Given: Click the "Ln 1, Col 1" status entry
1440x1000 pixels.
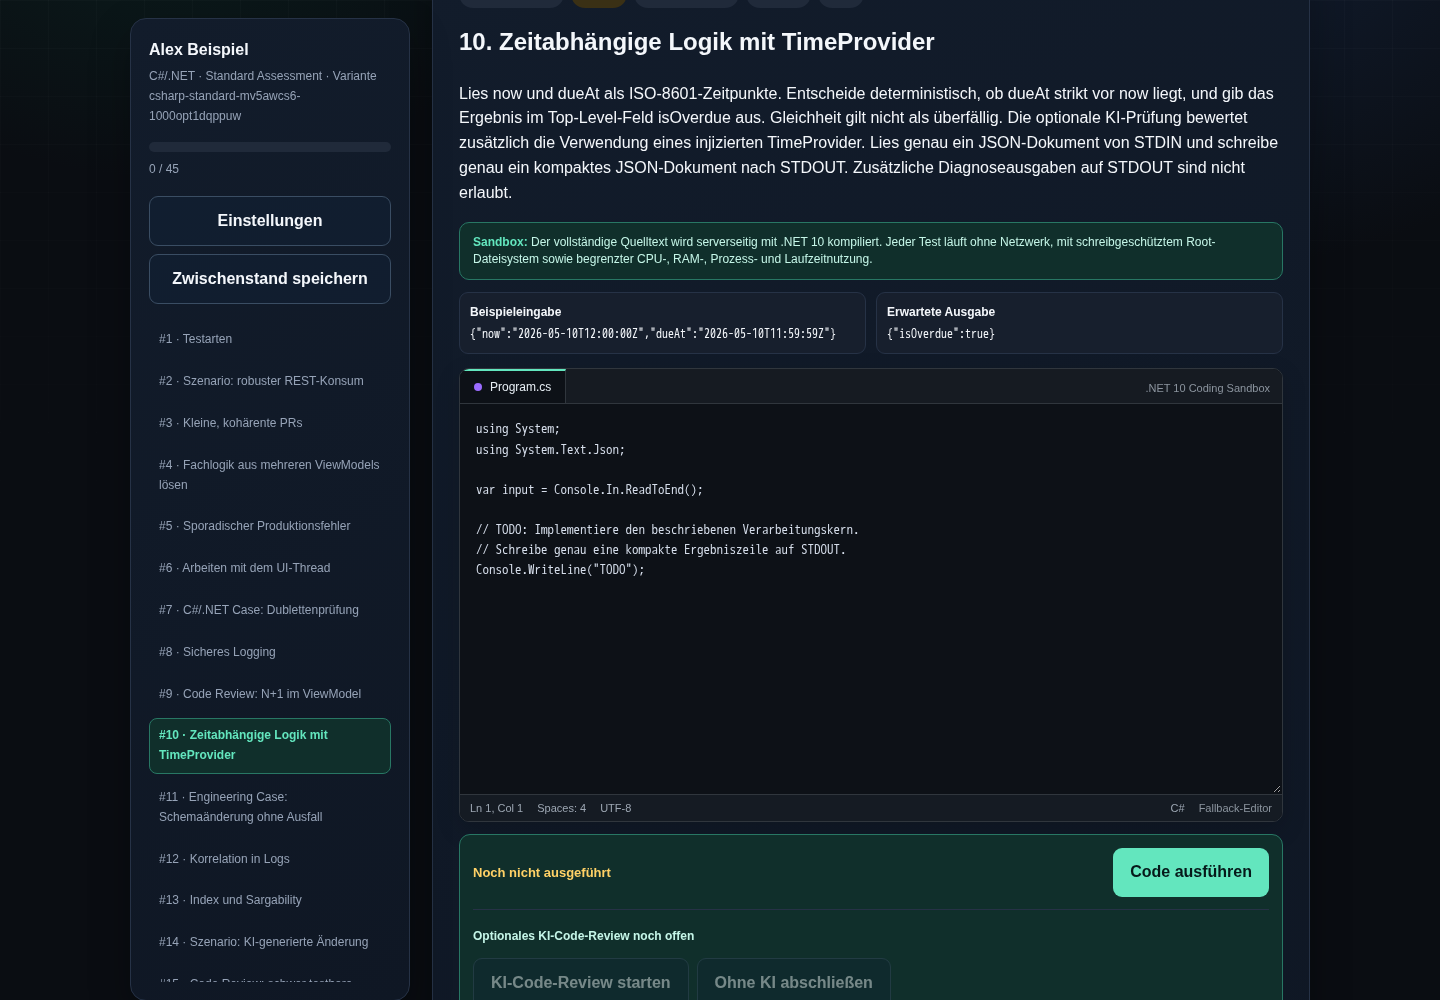Looking at the screenshot, I should pos(496,808).
